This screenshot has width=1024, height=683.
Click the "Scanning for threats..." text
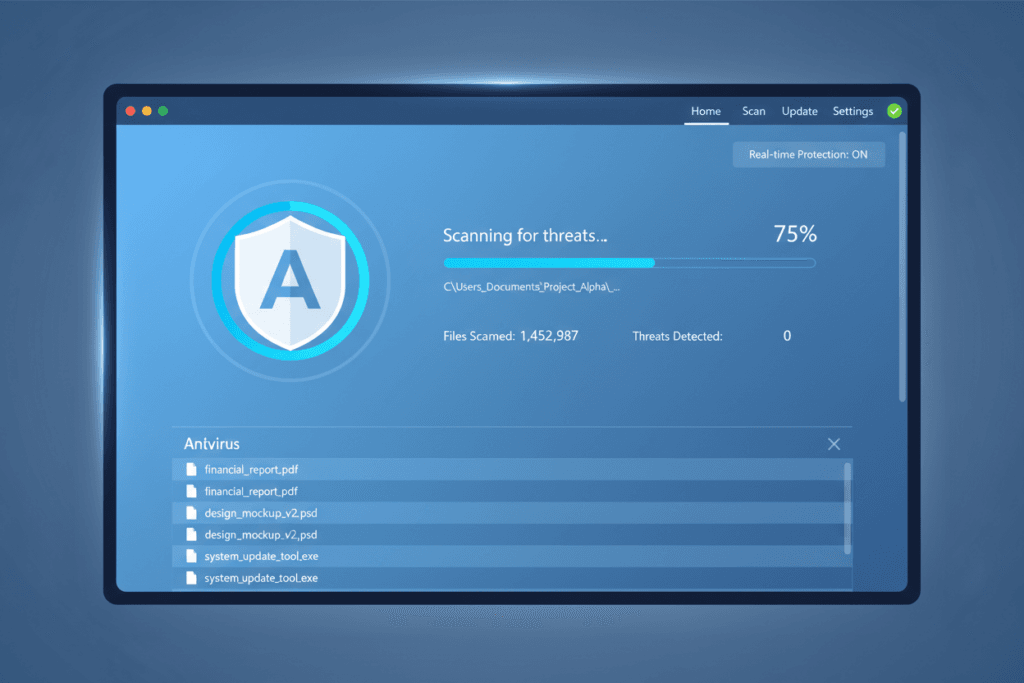(525, 235)
